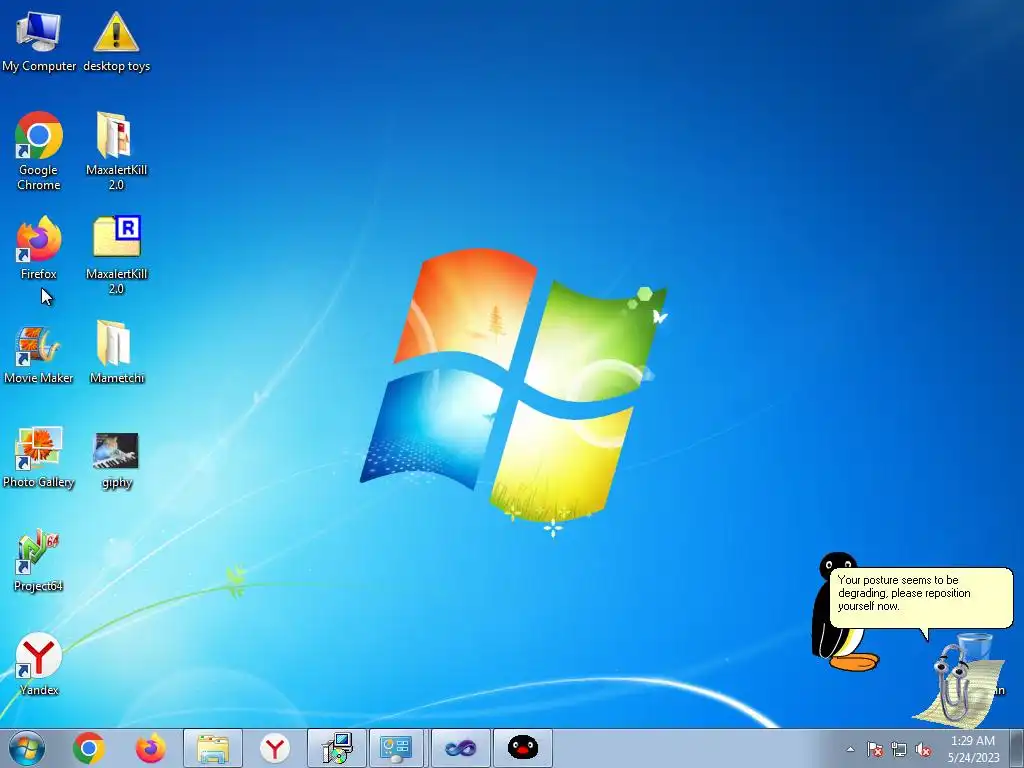Select the Mametchi folder icon

[116, 352]
